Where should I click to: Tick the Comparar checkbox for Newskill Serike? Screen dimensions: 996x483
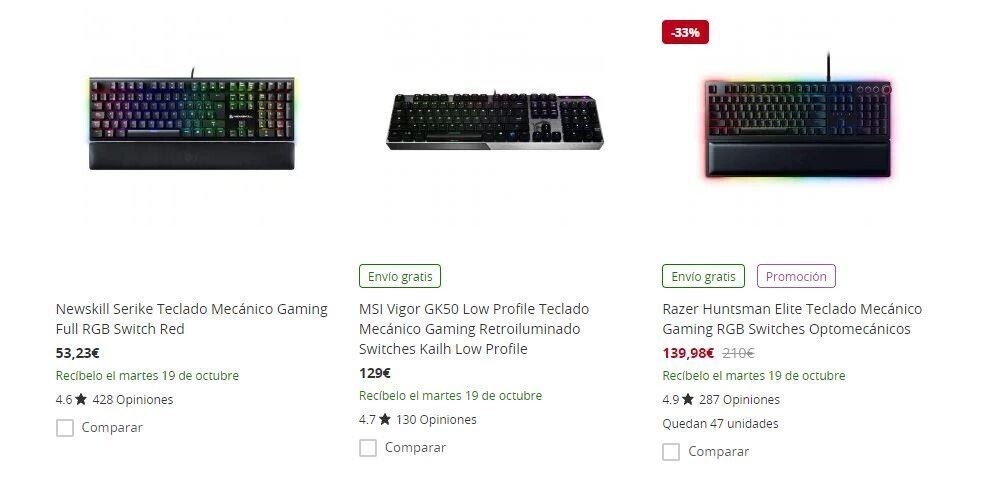65,428
